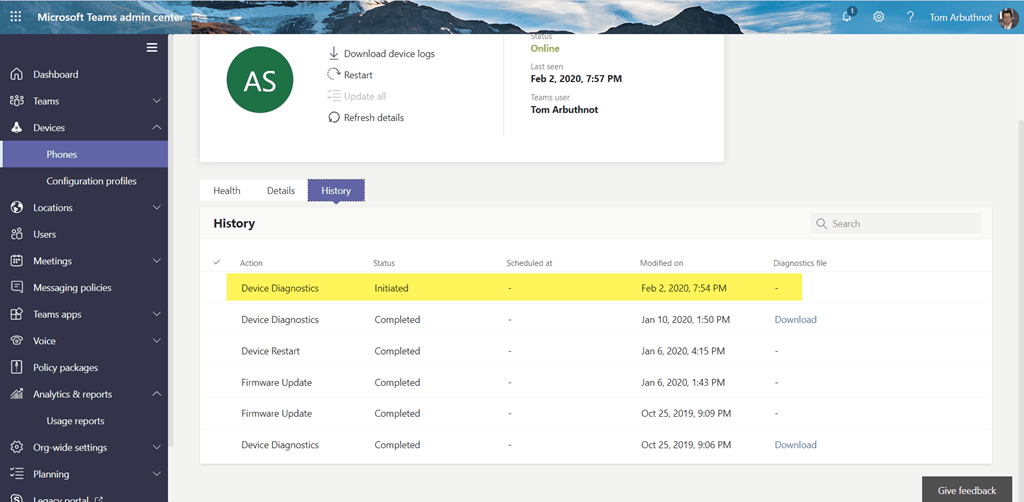Expand the Teams navigation section
The image size is (1024, 502).
point(156,101)
